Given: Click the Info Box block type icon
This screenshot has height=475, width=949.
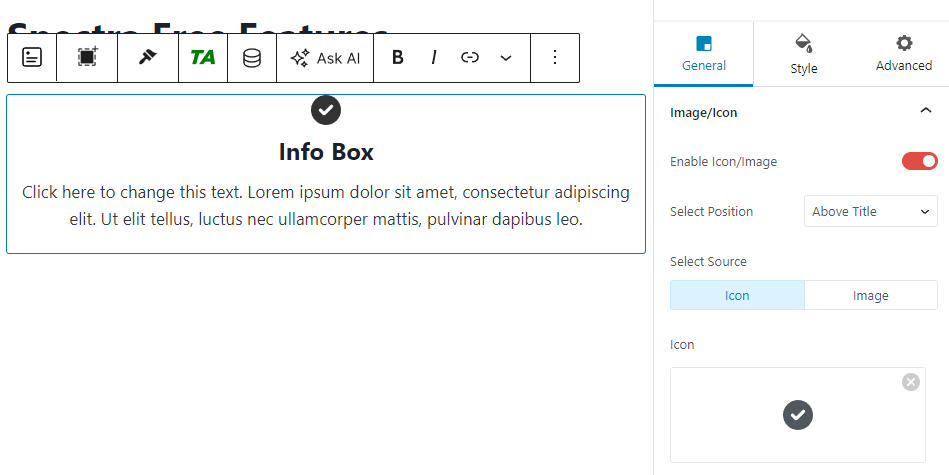Looking at the screenshot, I should [32, 58].
